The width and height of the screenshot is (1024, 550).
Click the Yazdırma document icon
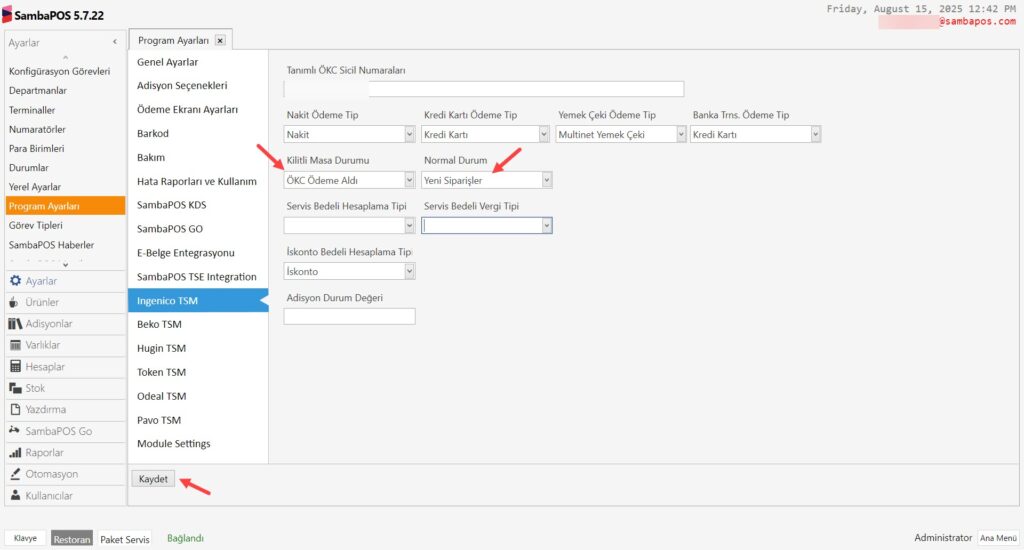tap(16, 410)
